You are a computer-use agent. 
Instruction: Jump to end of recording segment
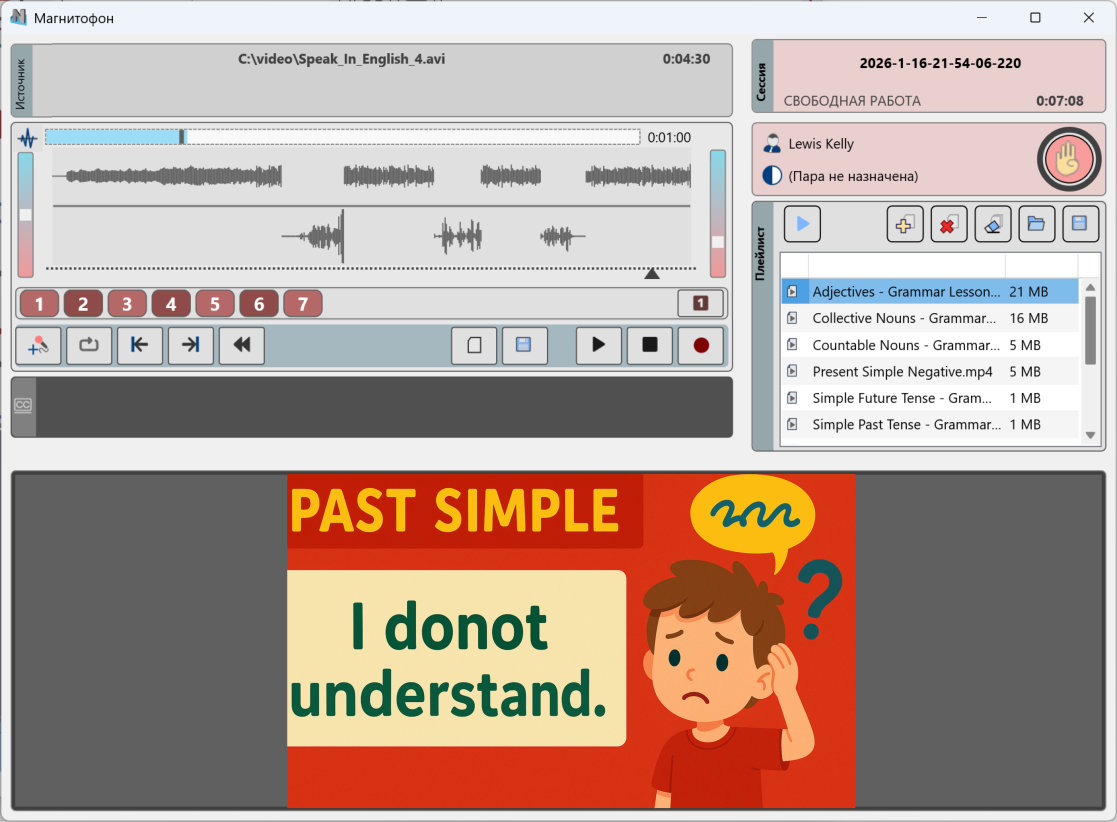pos(190,345)
